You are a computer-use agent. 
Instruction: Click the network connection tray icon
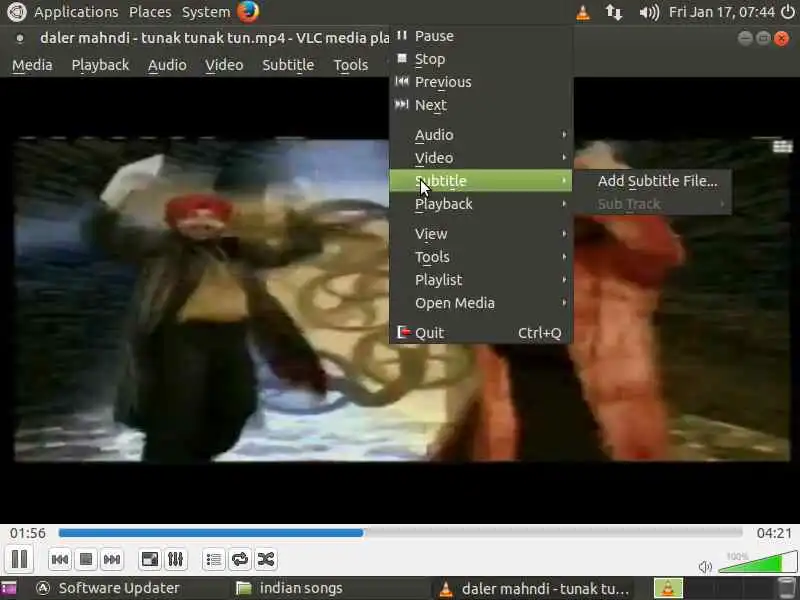coord(613,12)
